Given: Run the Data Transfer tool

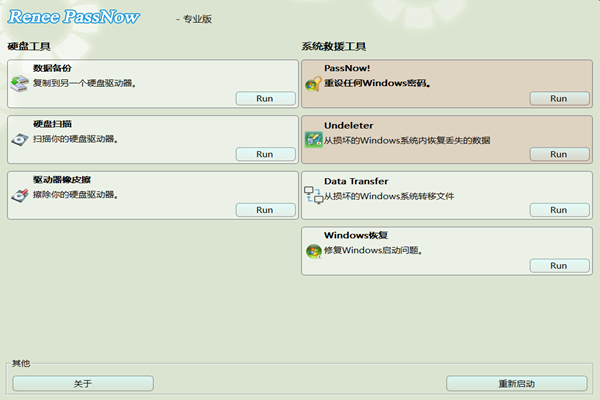Looking at the screenshot, I should point(559,210).
